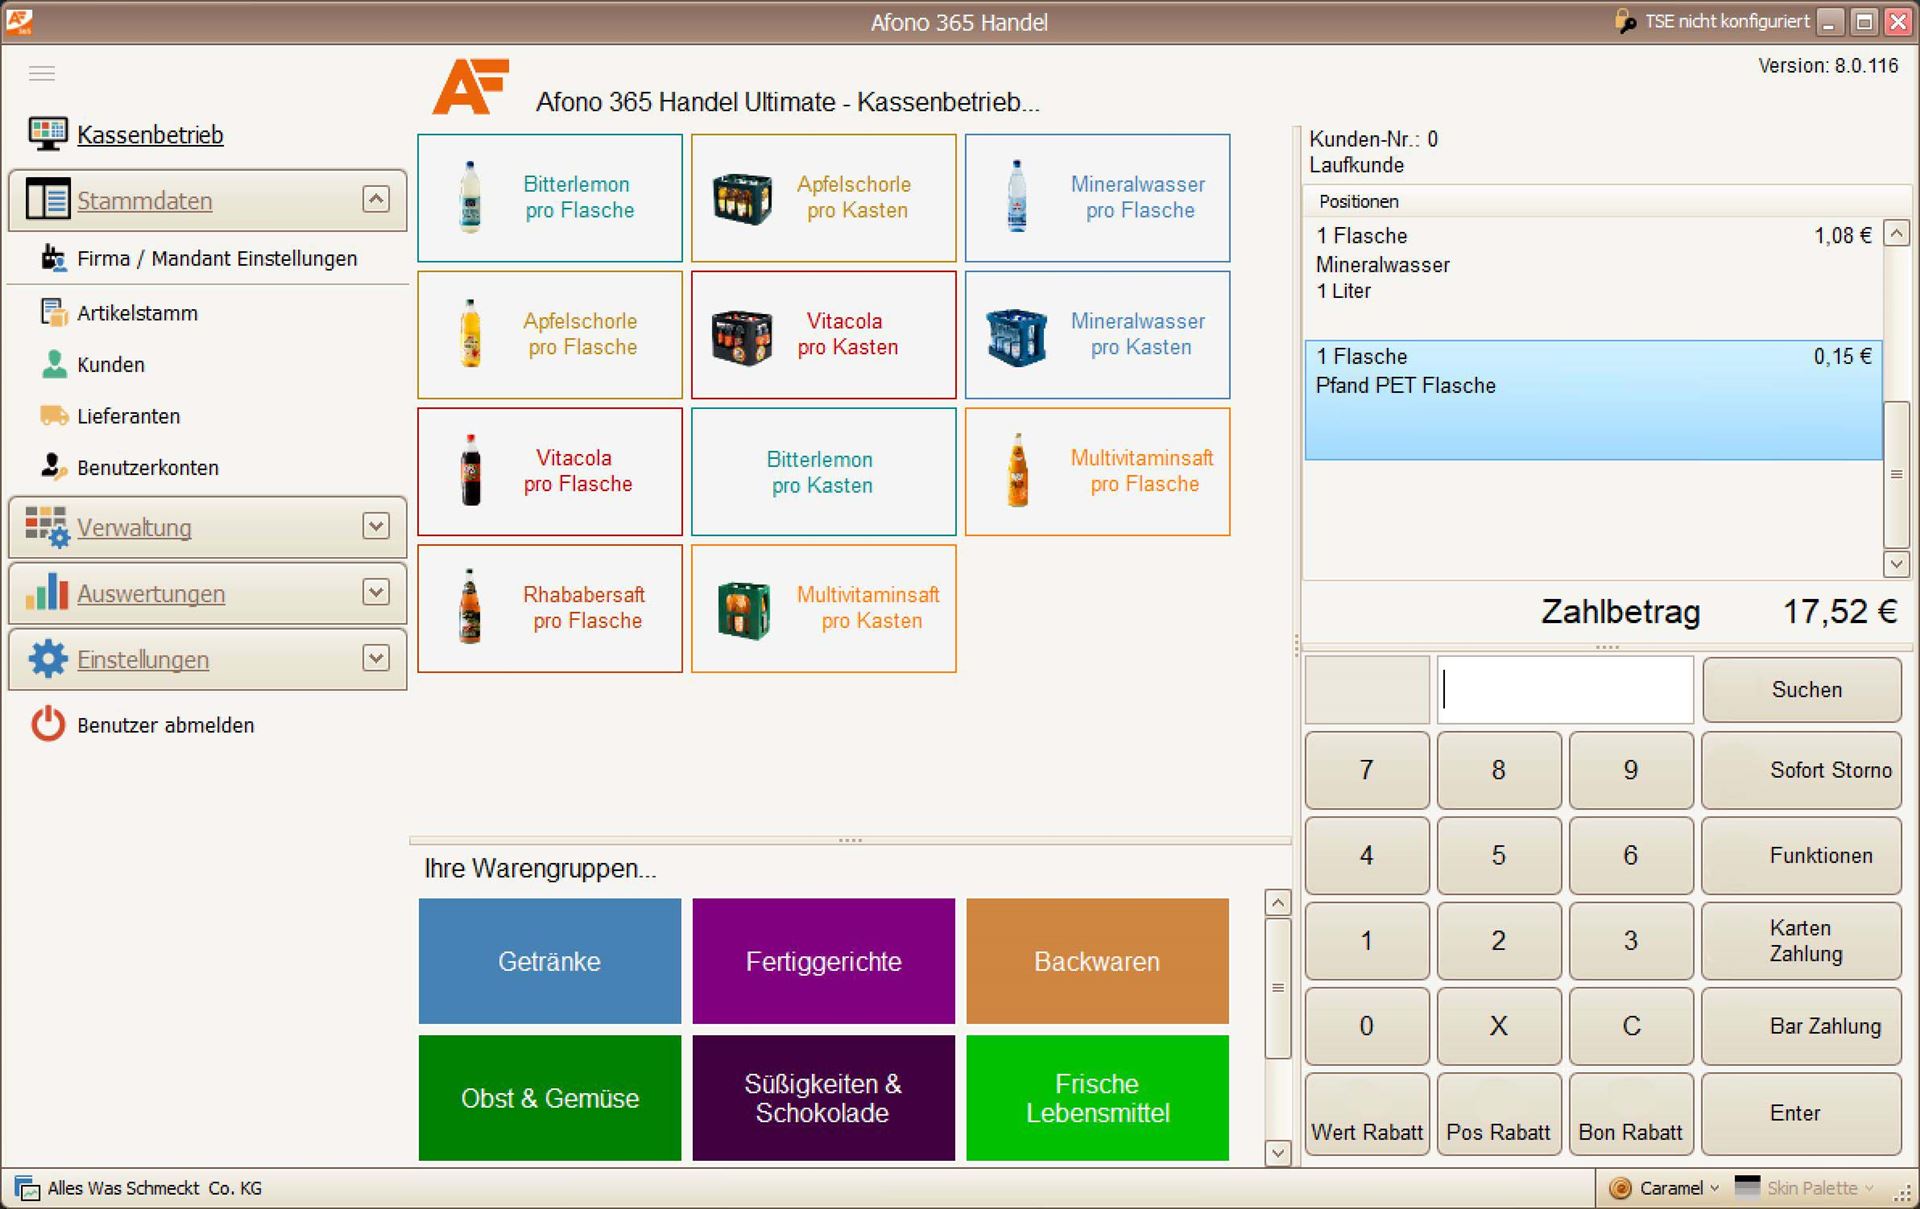Click the Artikelstamm icon

pos(53,312)
